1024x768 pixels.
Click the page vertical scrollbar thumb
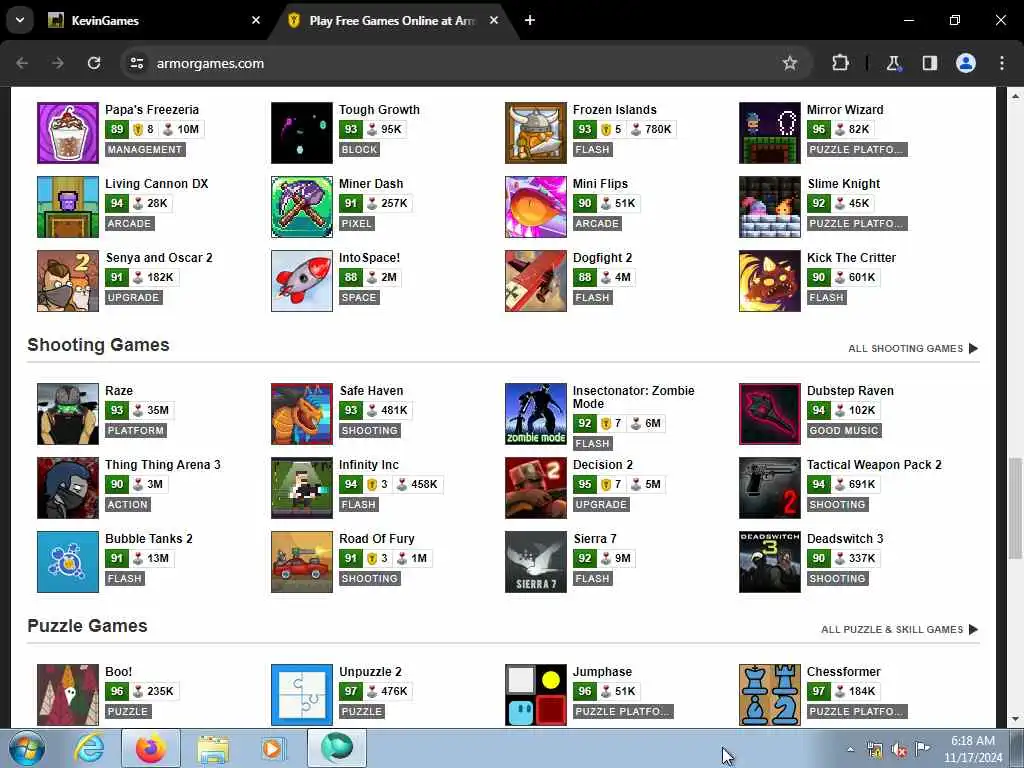(x=1015, y=508)
